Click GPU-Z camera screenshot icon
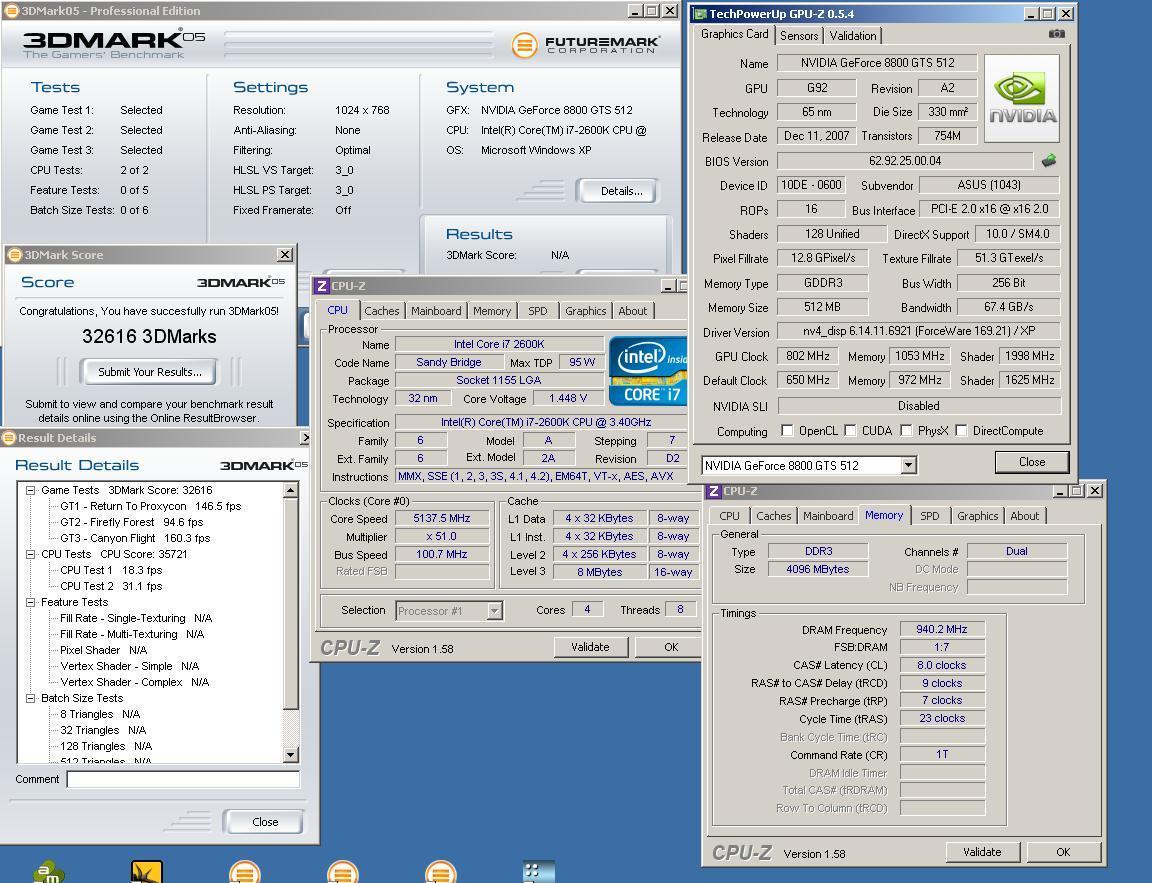Image resolution: width=1152 pixels, height=883 pixels. pos(1056,34)
